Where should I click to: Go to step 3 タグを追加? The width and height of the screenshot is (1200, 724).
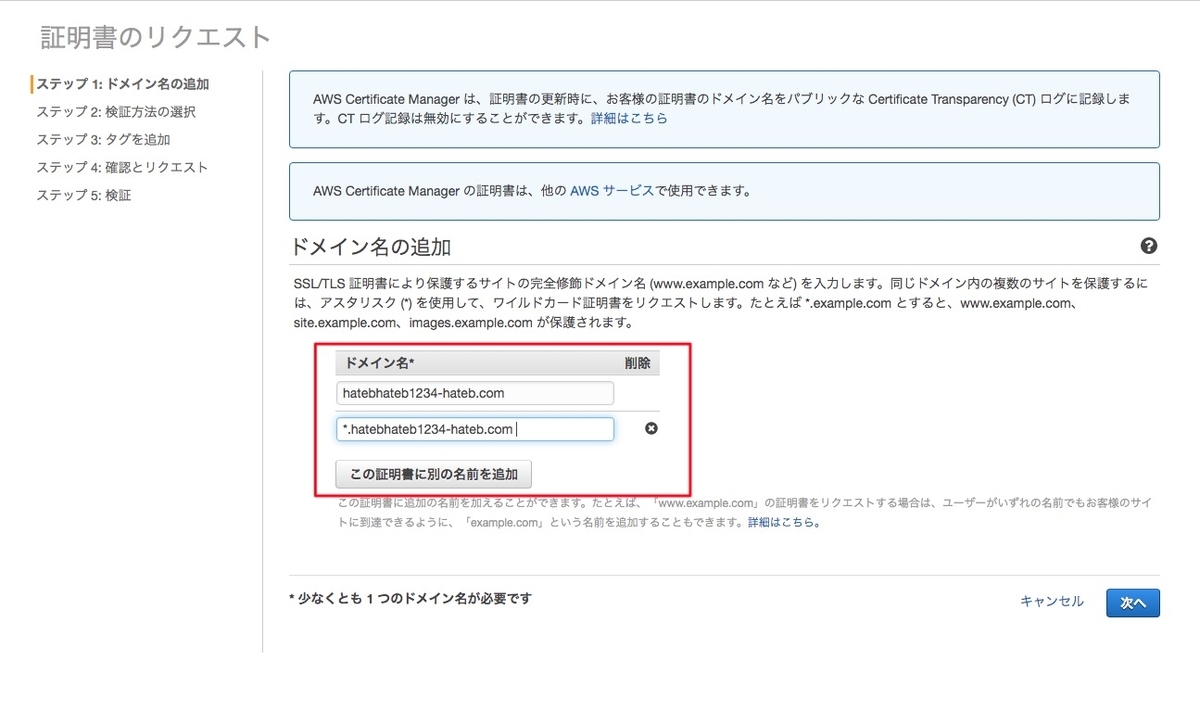[x=103, y=140]
